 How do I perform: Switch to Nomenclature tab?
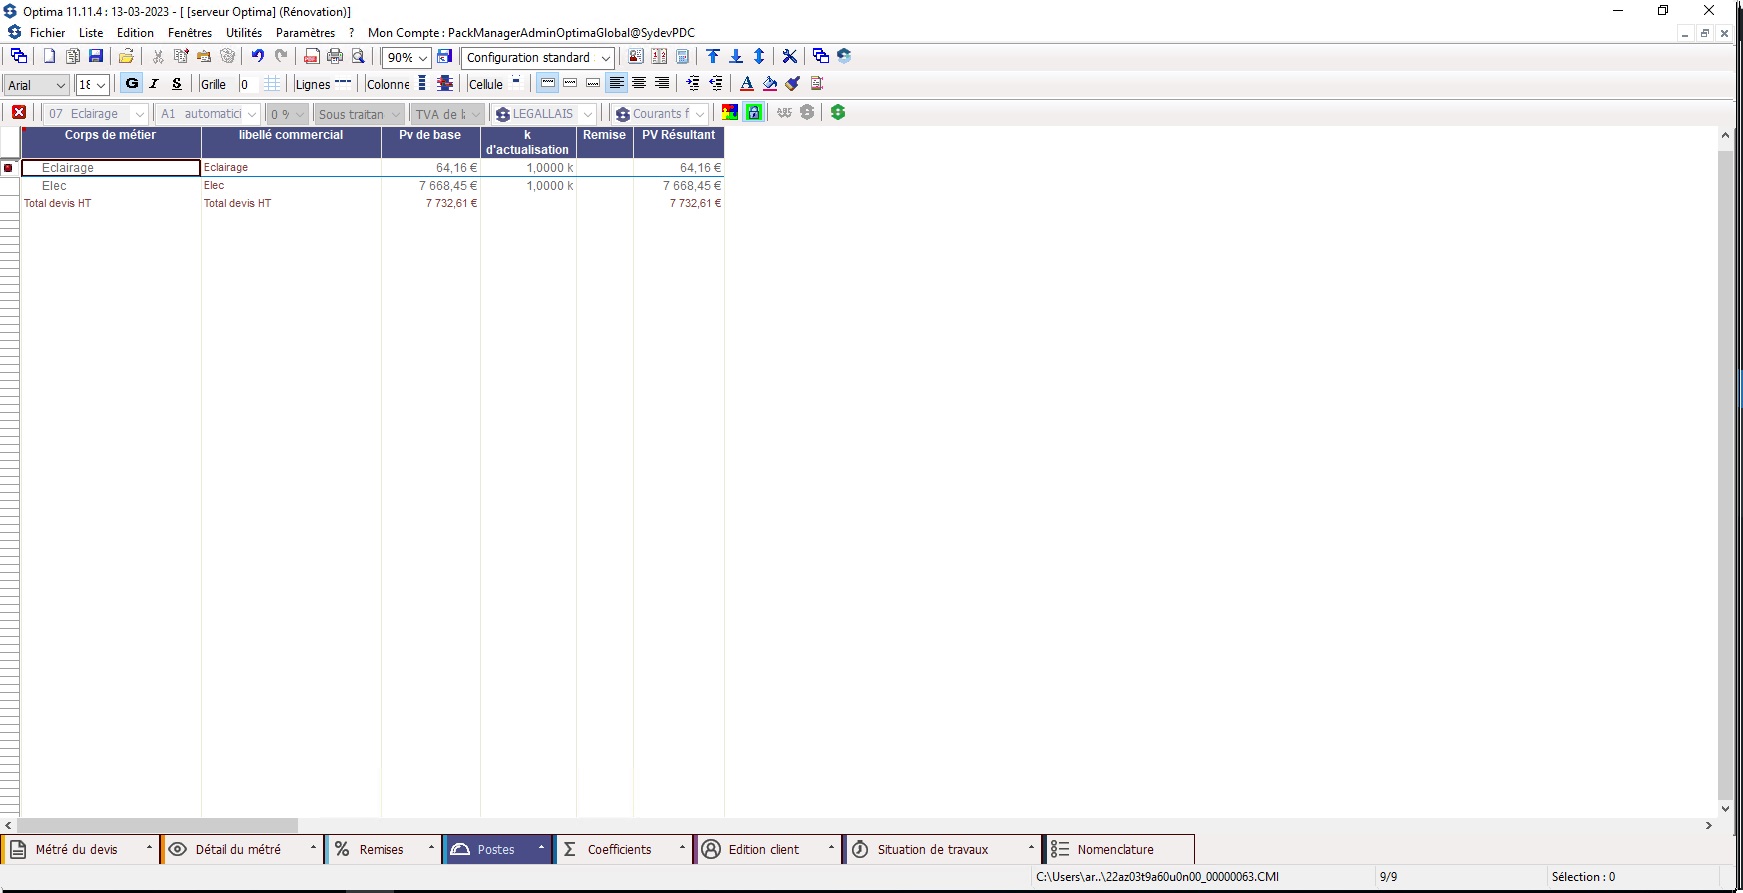coord(1119,850)
